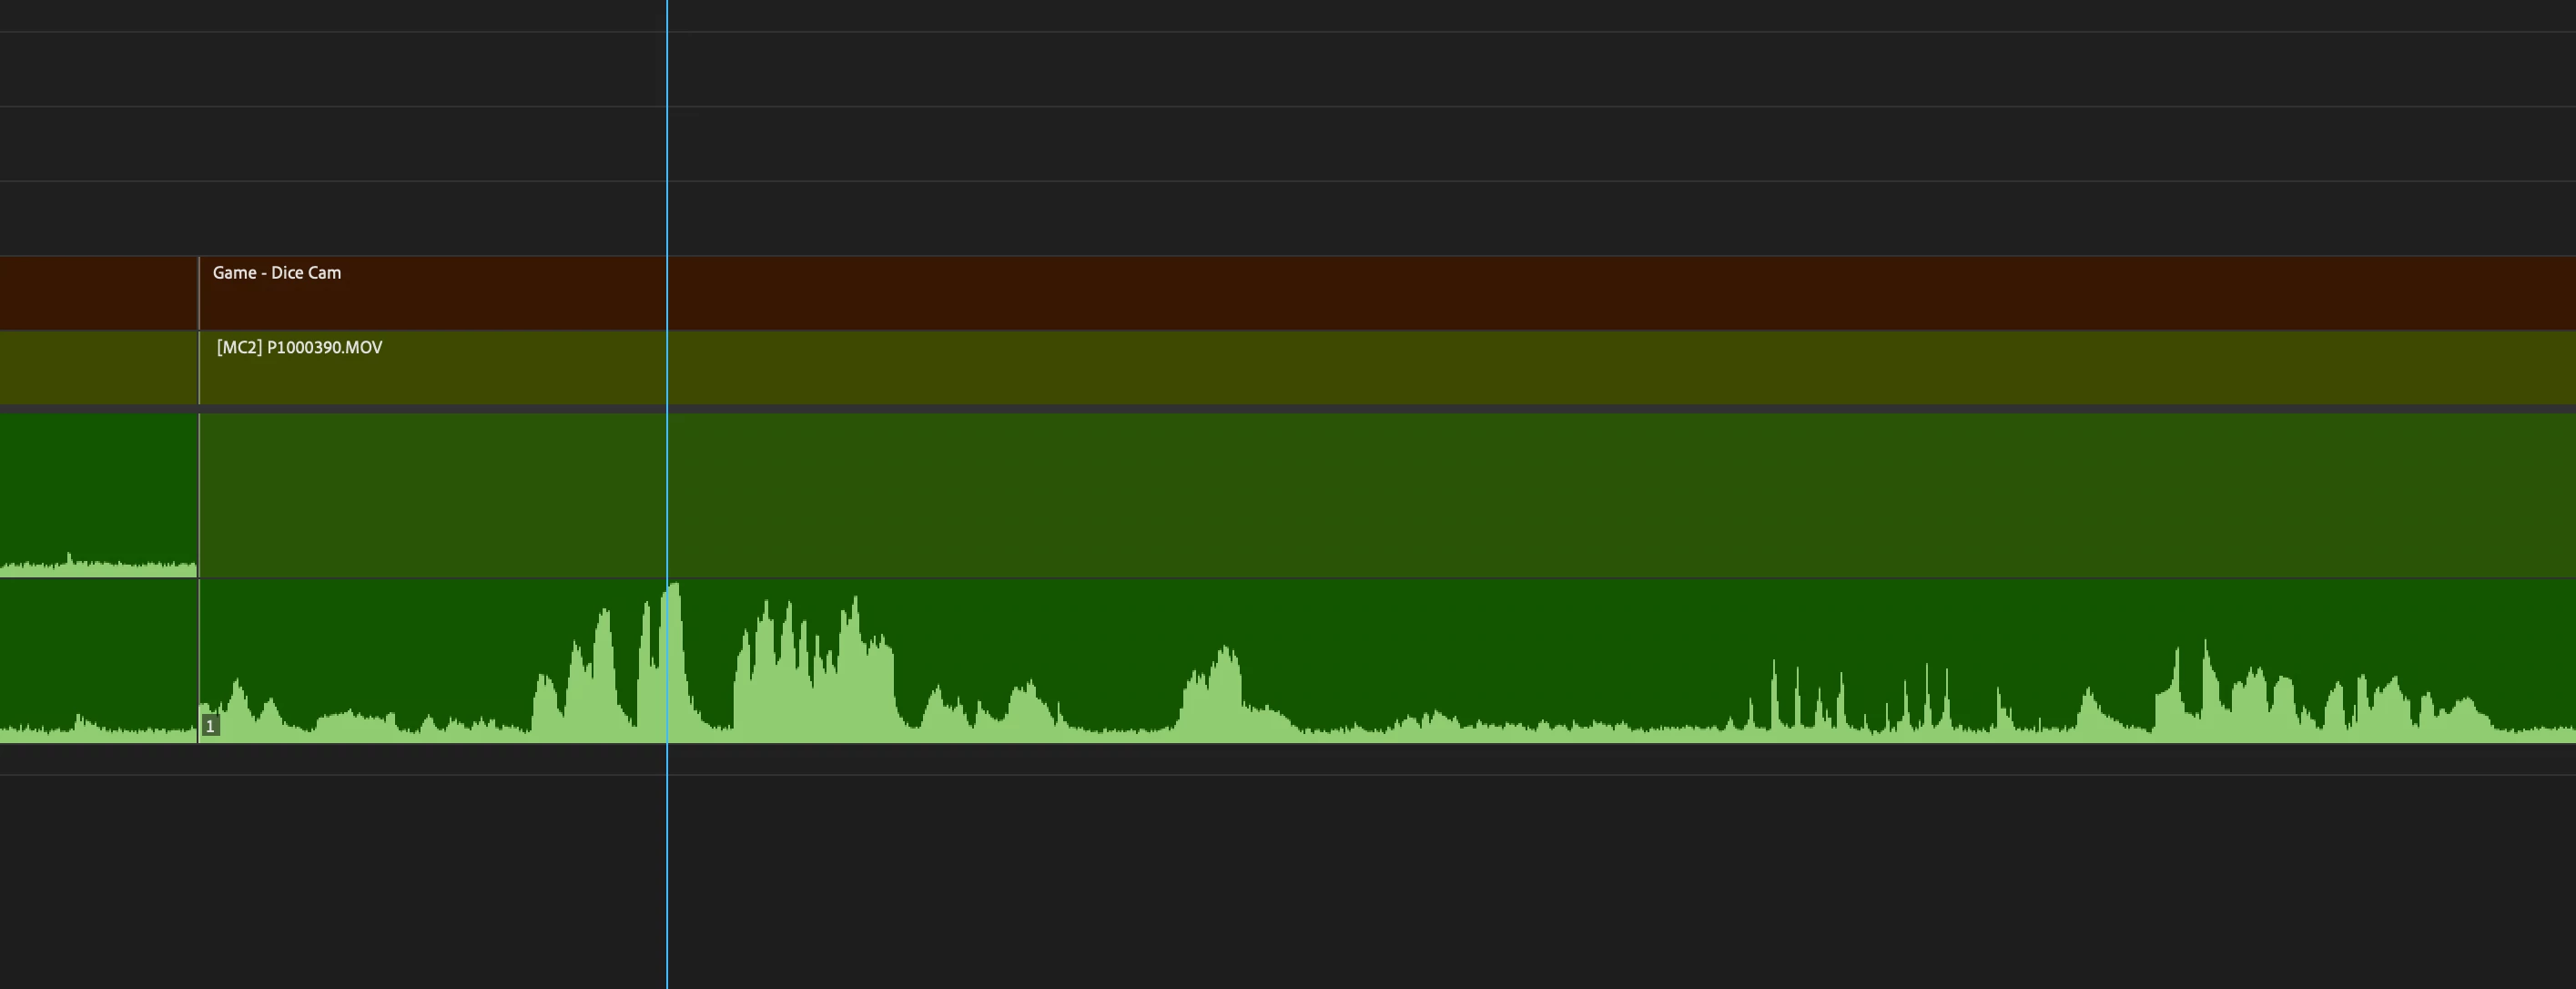2576x989 pixels.
Task: Select the Game - Dice Cam video clip
Action: [x=1387, y=293]
